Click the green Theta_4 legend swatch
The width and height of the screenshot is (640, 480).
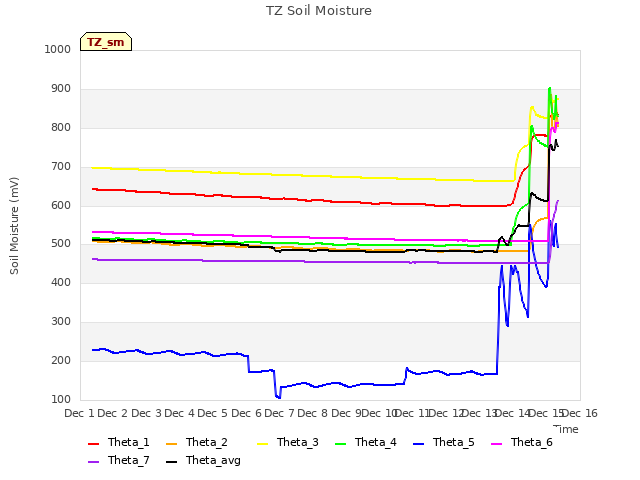click(340, 444)
